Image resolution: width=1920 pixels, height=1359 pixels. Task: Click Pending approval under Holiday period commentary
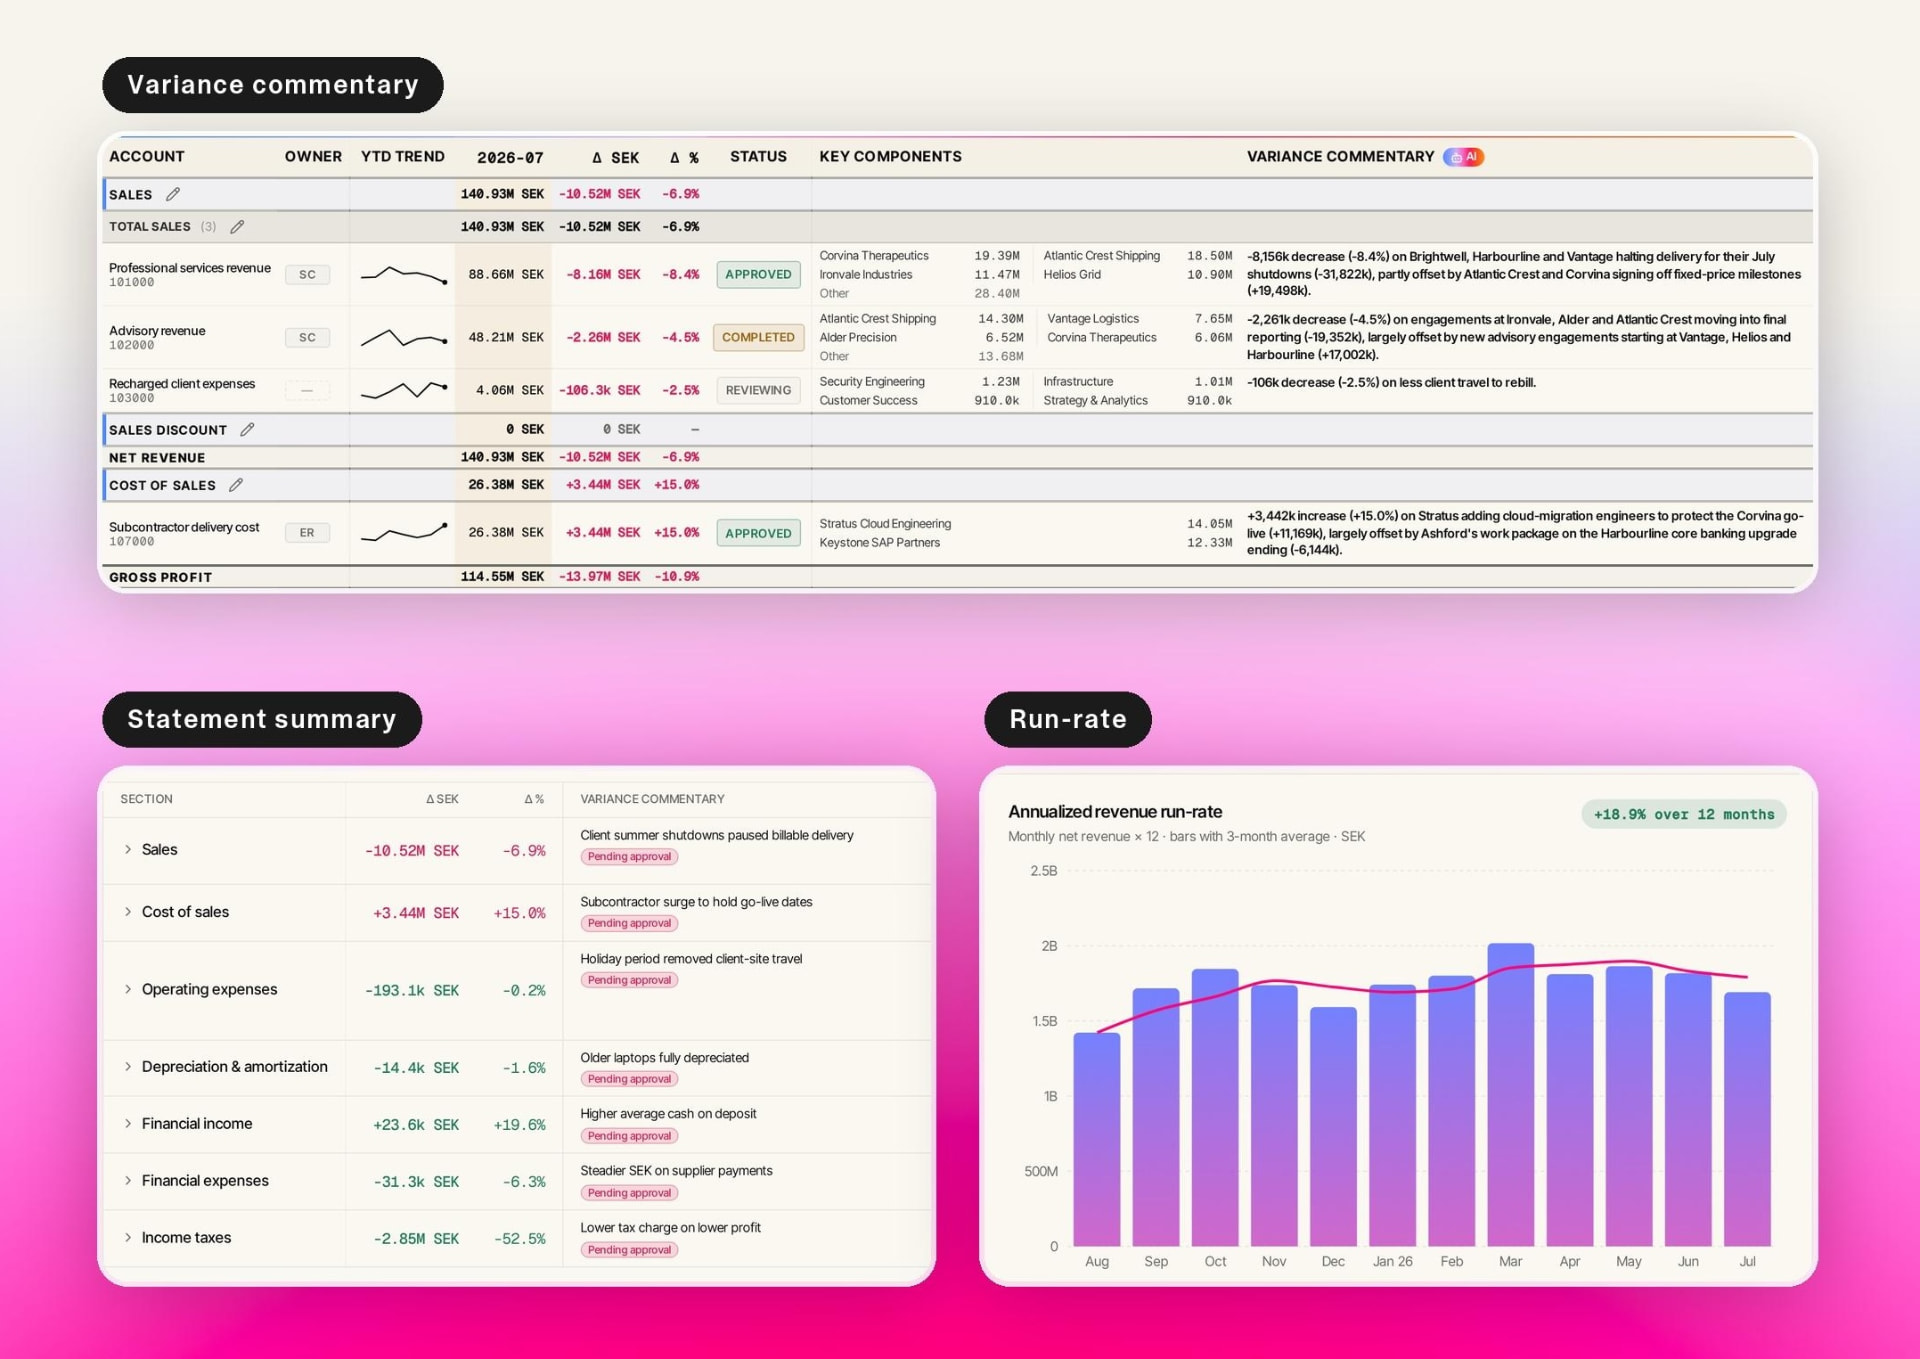coord(629,980)
